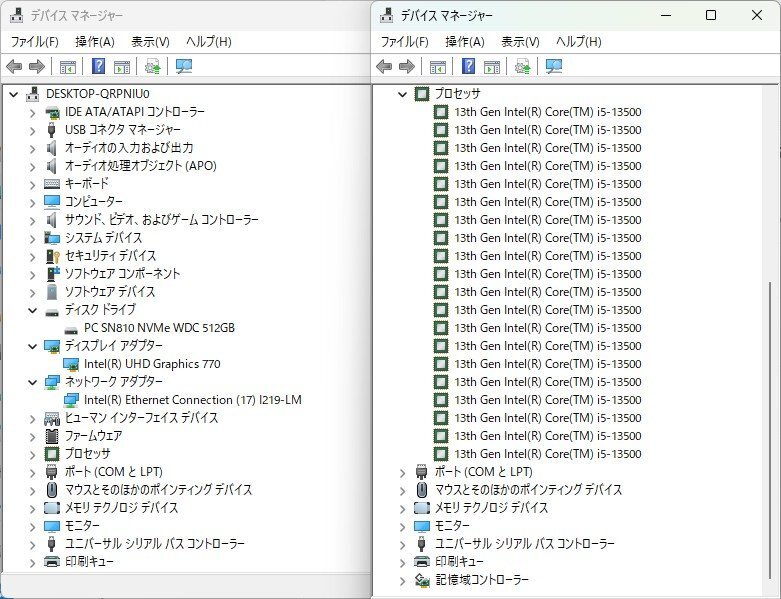
Task: Select モニター label in left window
Action: (x=82, y=526)
